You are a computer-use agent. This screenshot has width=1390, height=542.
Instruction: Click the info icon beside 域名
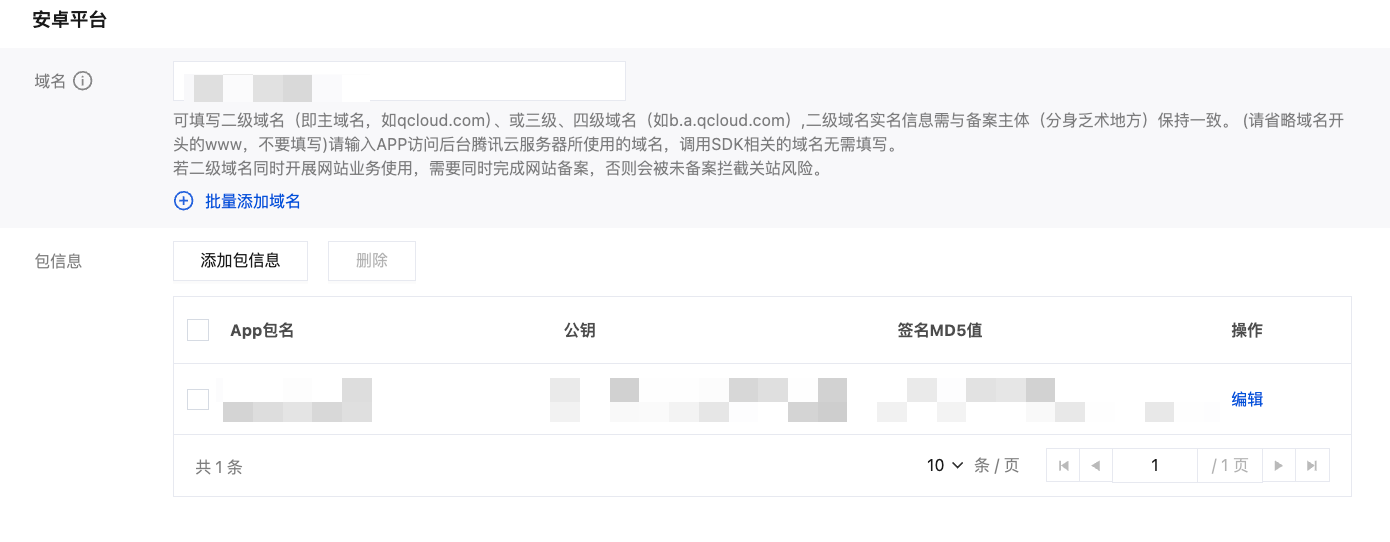(x=83, y=81)
